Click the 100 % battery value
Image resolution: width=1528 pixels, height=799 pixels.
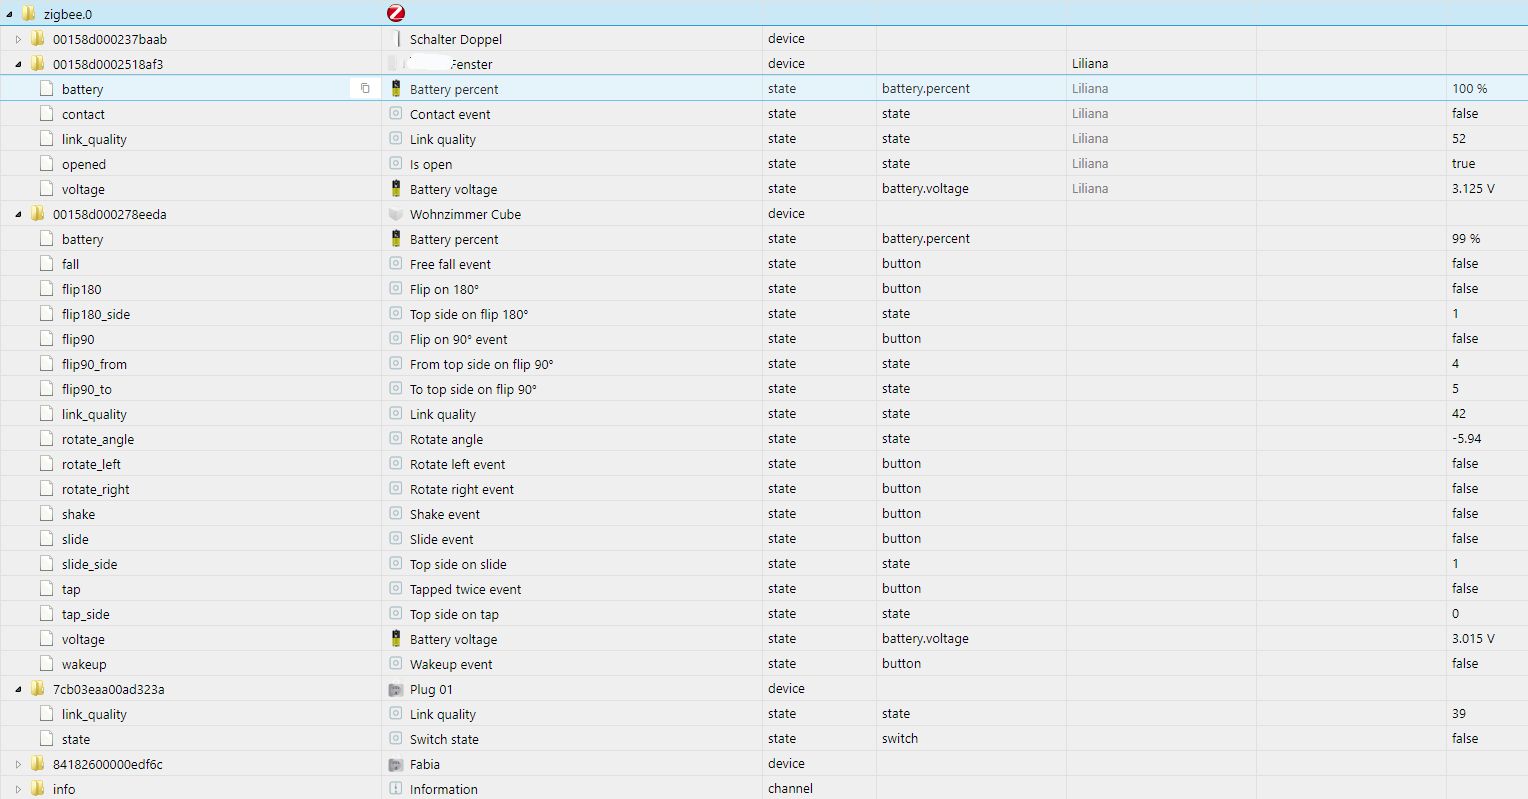(1469, 88)
